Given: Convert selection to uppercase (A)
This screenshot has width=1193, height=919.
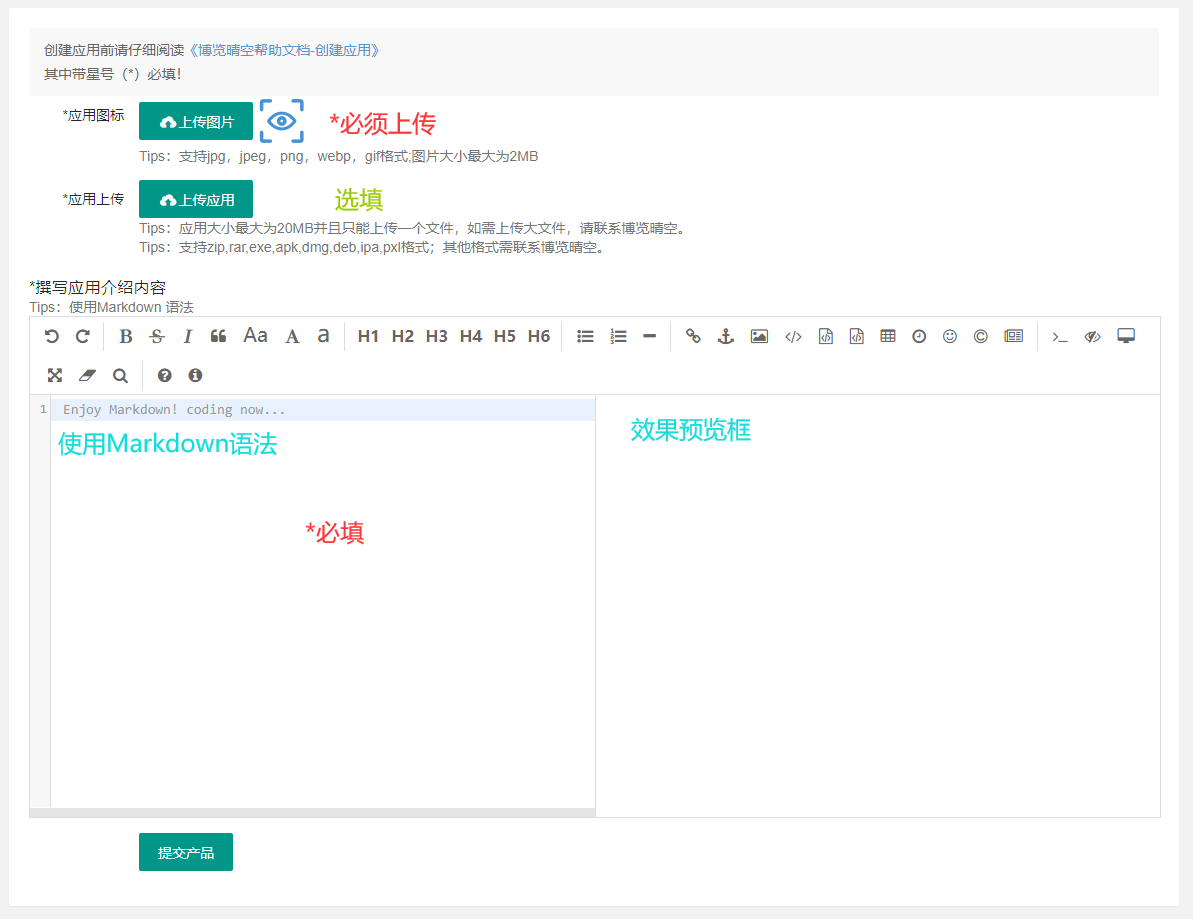Looking at the screenshot, I should click(x=292, y=336).
